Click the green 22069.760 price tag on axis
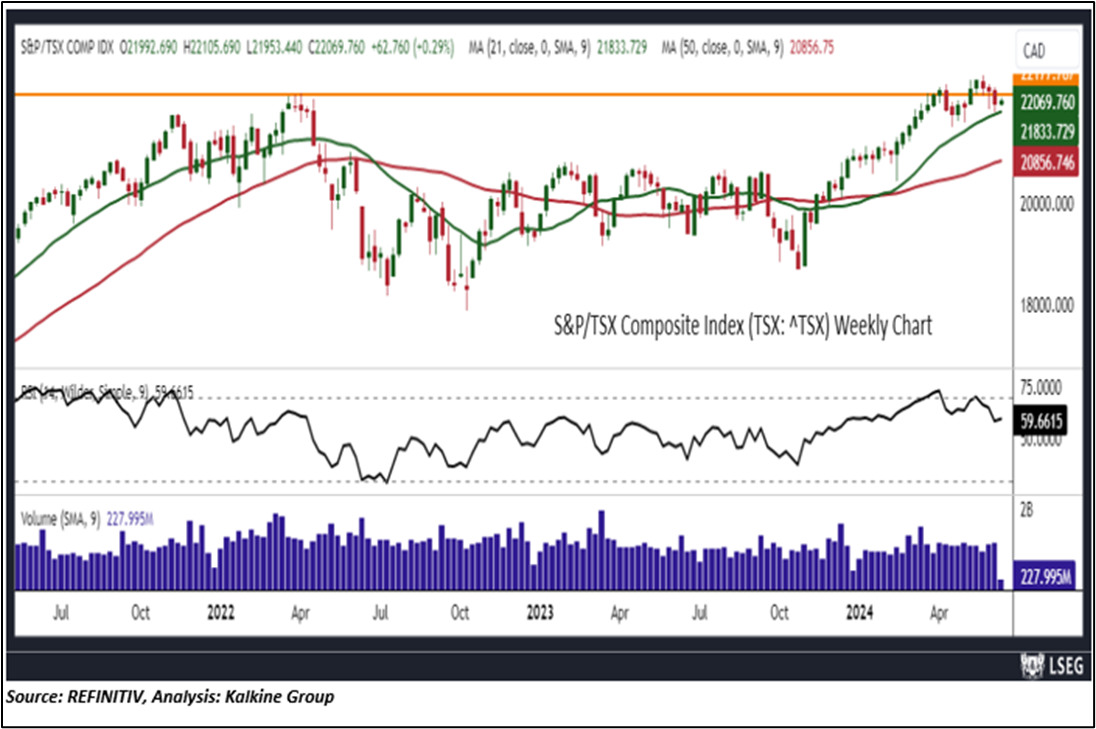Viewport: 1096px width, 729px height. click(x=1046, y=103)
